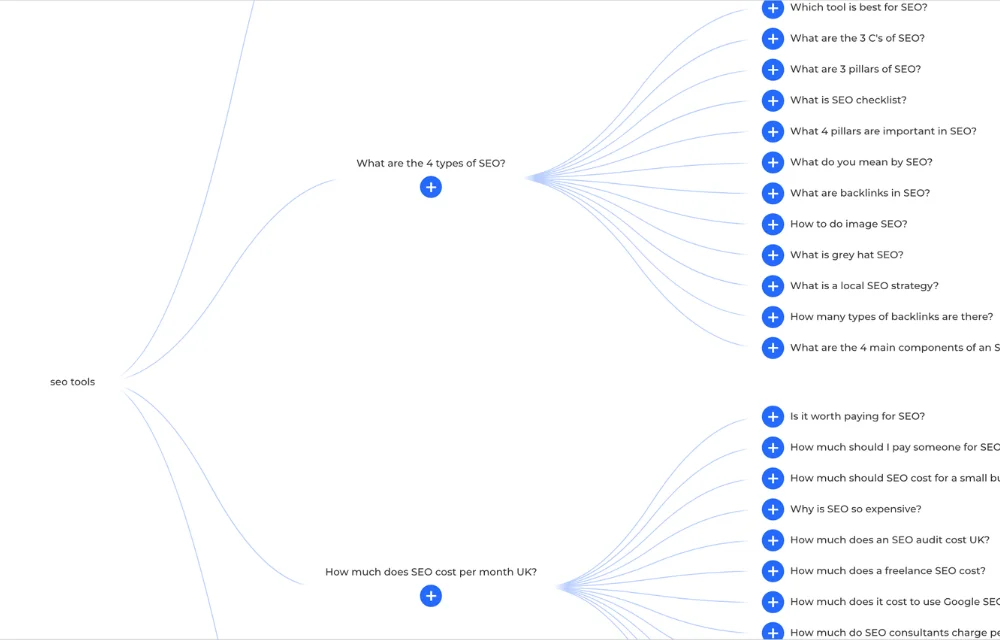
Task: Click 'How much should I pay someone for SEO' text
Action: point(895,447)
